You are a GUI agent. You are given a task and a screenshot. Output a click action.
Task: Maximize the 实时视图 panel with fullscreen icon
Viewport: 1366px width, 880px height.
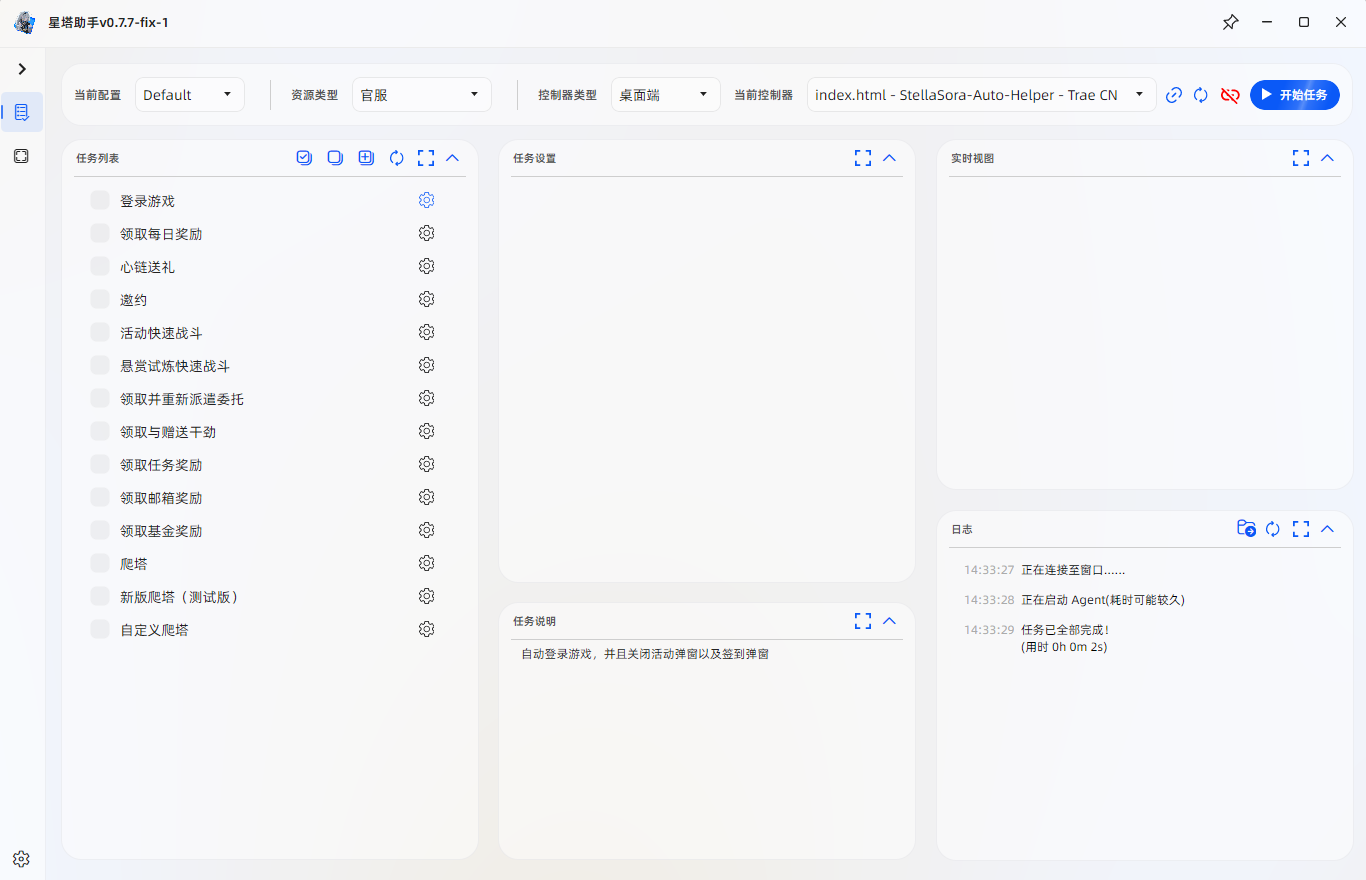tap(1300, 158)
